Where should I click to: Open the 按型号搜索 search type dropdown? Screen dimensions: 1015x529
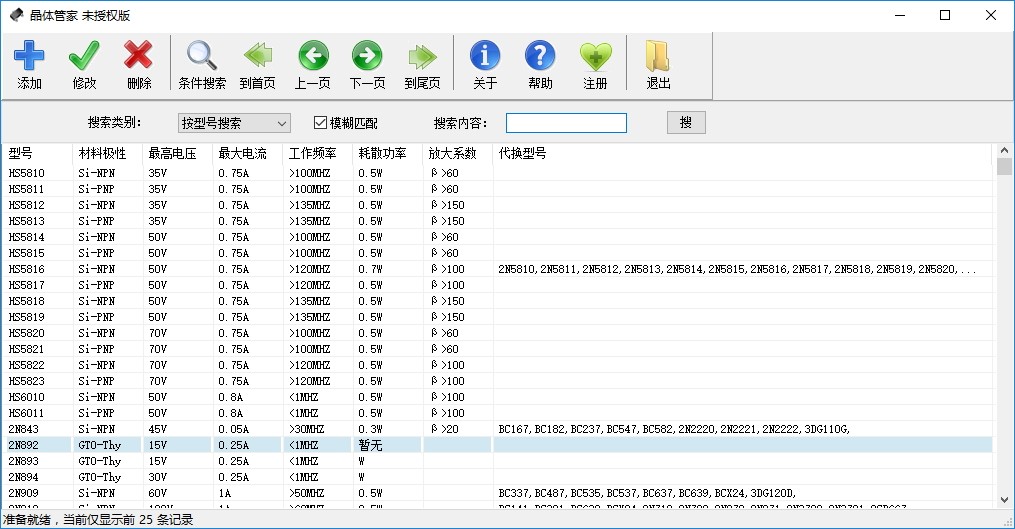(234, 123)
